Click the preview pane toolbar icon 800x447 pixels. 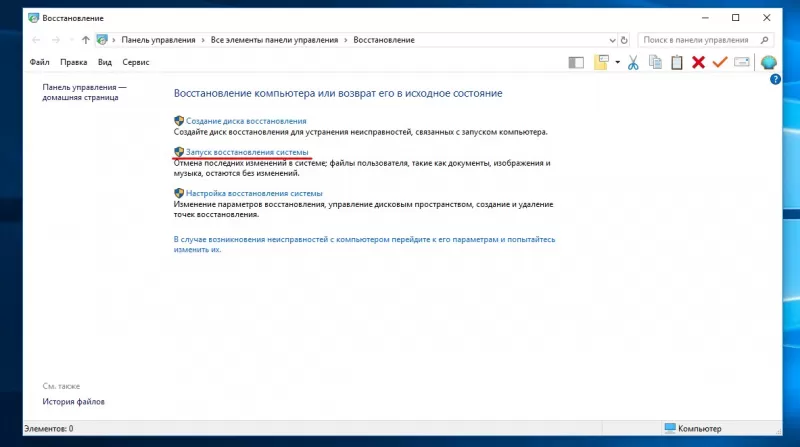[x=576, y=63]
